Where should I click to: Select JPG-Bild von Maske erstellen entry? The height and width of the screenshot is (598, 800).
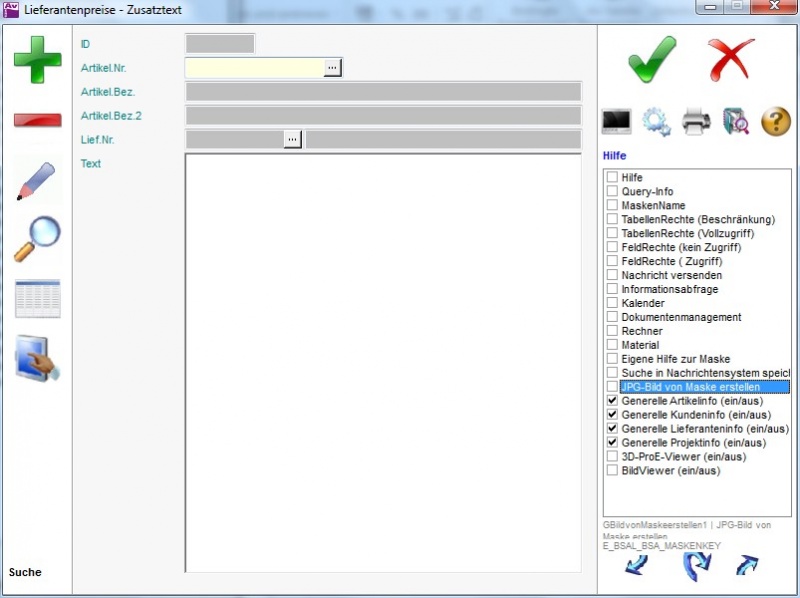click(x=690, y=387)
